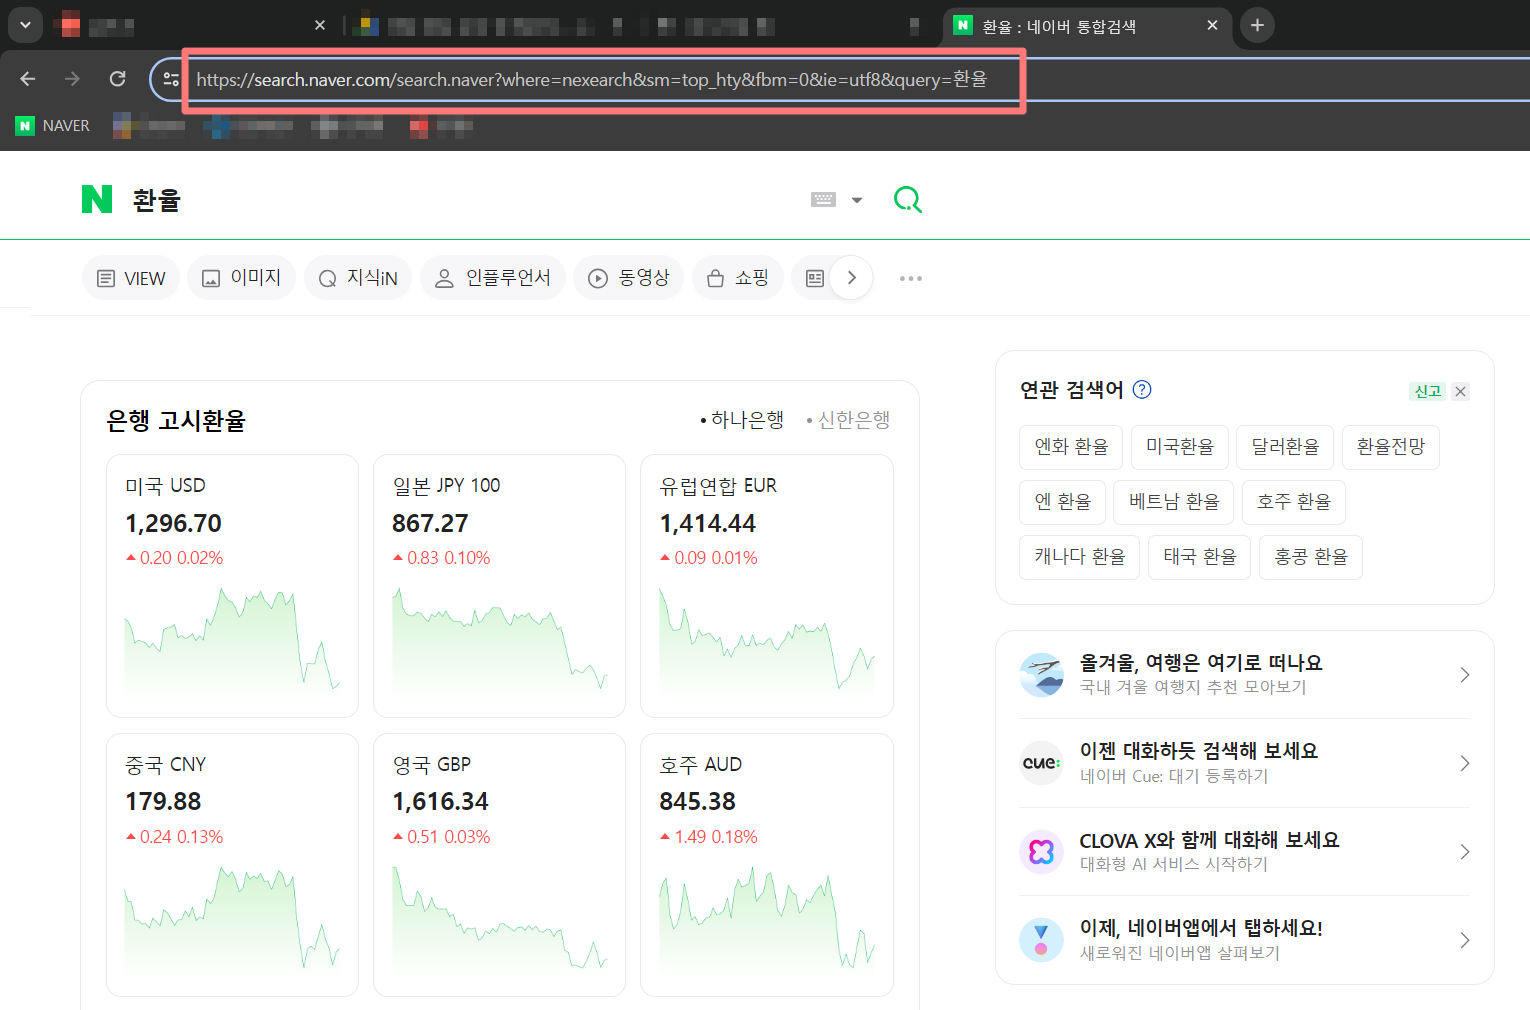
Task: Click related search 홍콩 환율
Action: (x=1311, y=557)
